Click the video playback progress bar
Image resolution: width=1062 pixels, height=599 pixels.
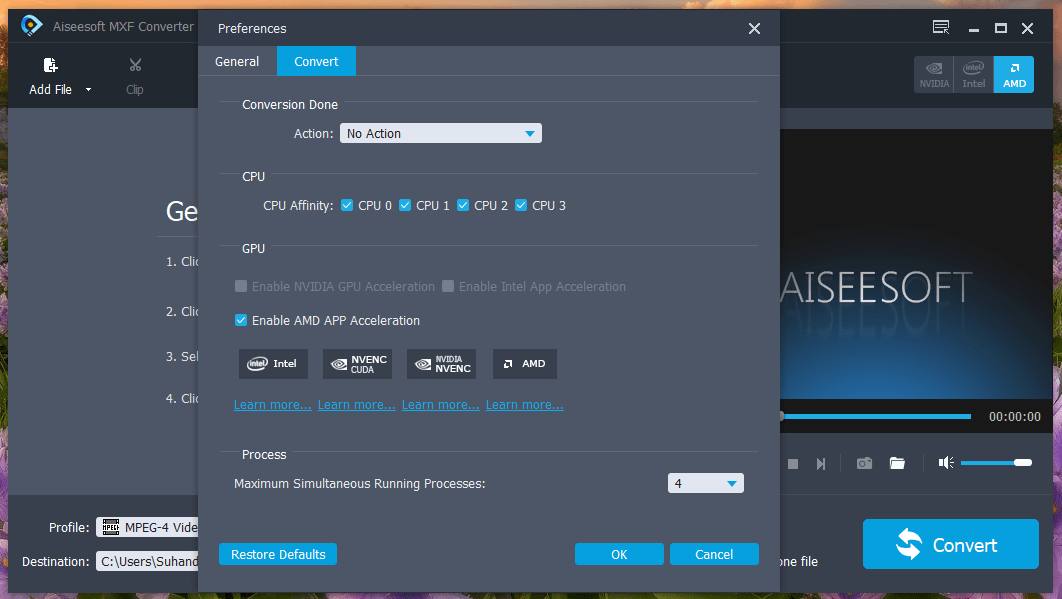pyautogui.click(x=876, y=416)
